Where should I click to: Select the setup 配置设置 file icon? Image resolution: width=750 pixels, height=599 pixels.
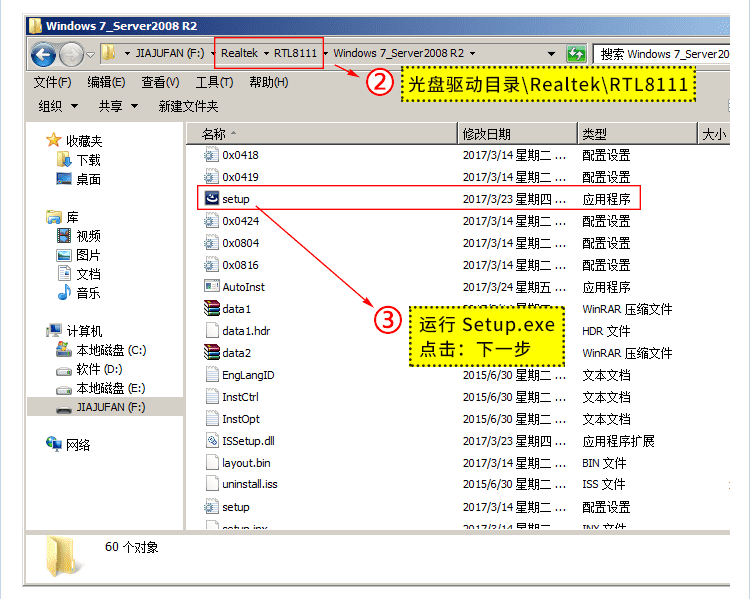[211, 506]
